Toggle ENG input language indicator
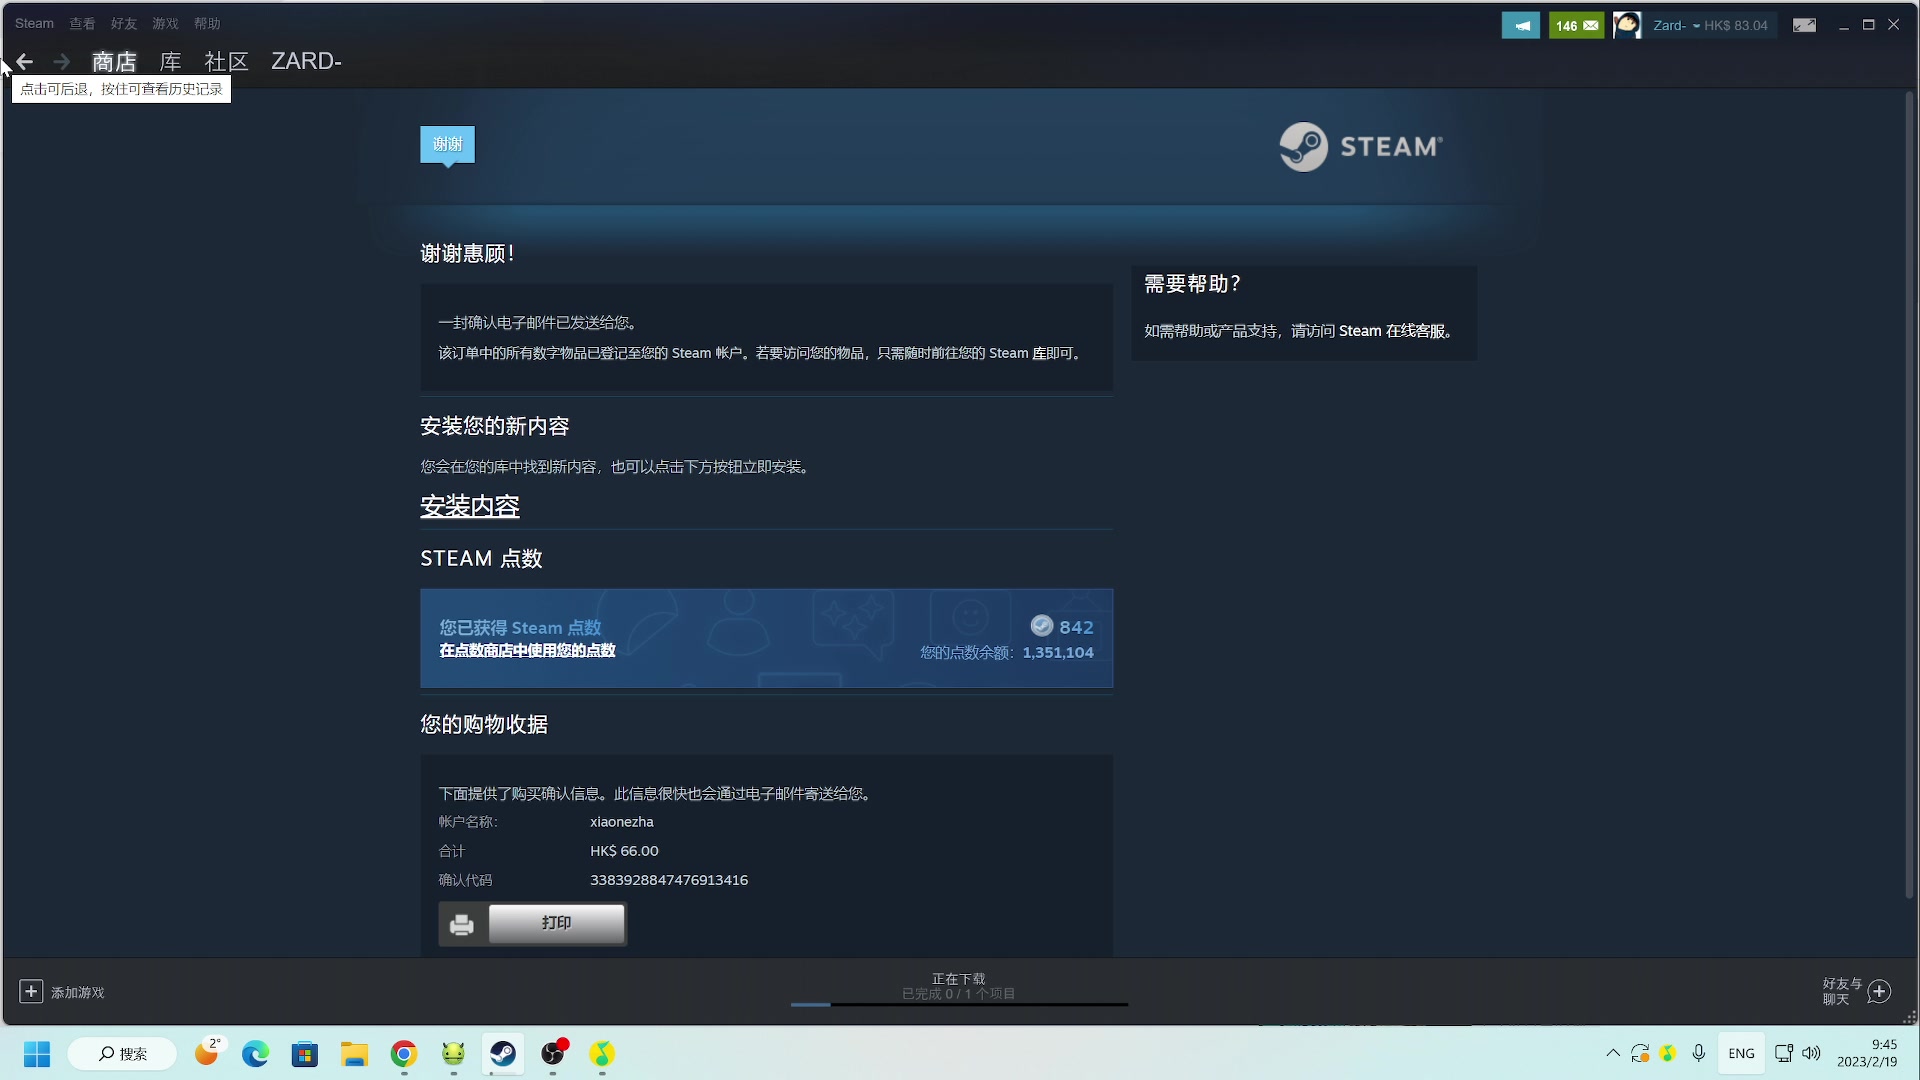This screenshot has height=1080, width=1920. (1741, 1053)
